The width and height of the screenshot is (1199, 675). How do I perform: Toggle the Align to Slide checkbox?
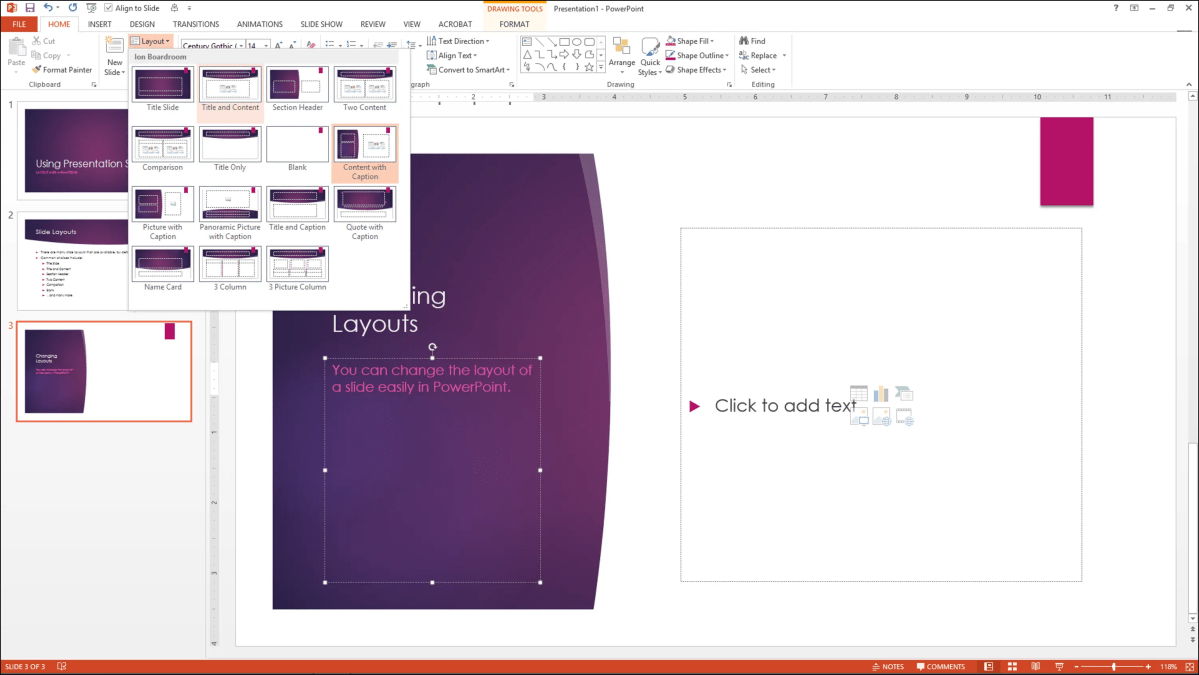(108, 8)
